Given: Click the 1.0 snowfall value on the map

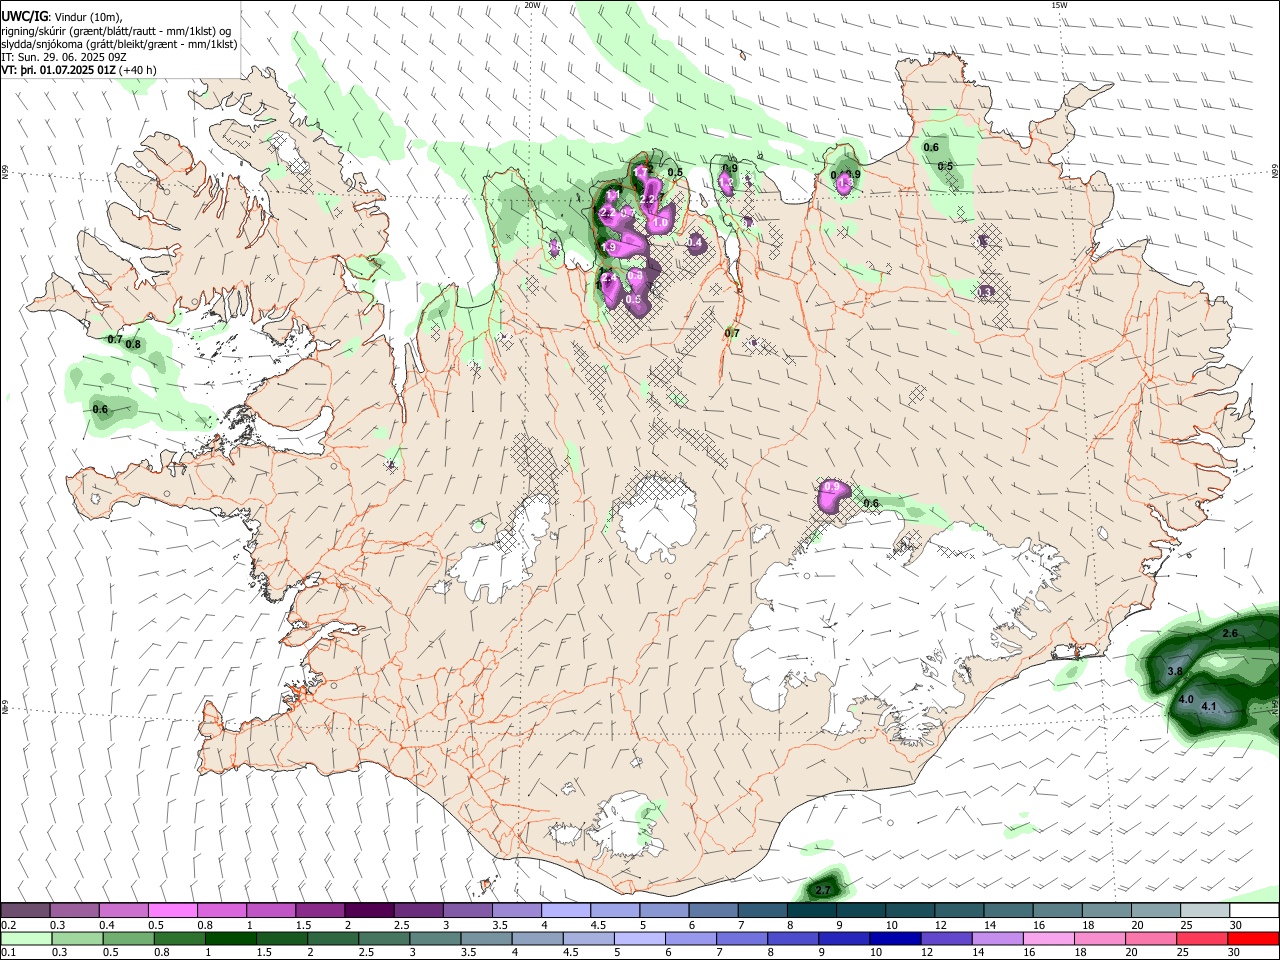Looking at the screenshot, I should pyautogui.click(x=660, y=222).
